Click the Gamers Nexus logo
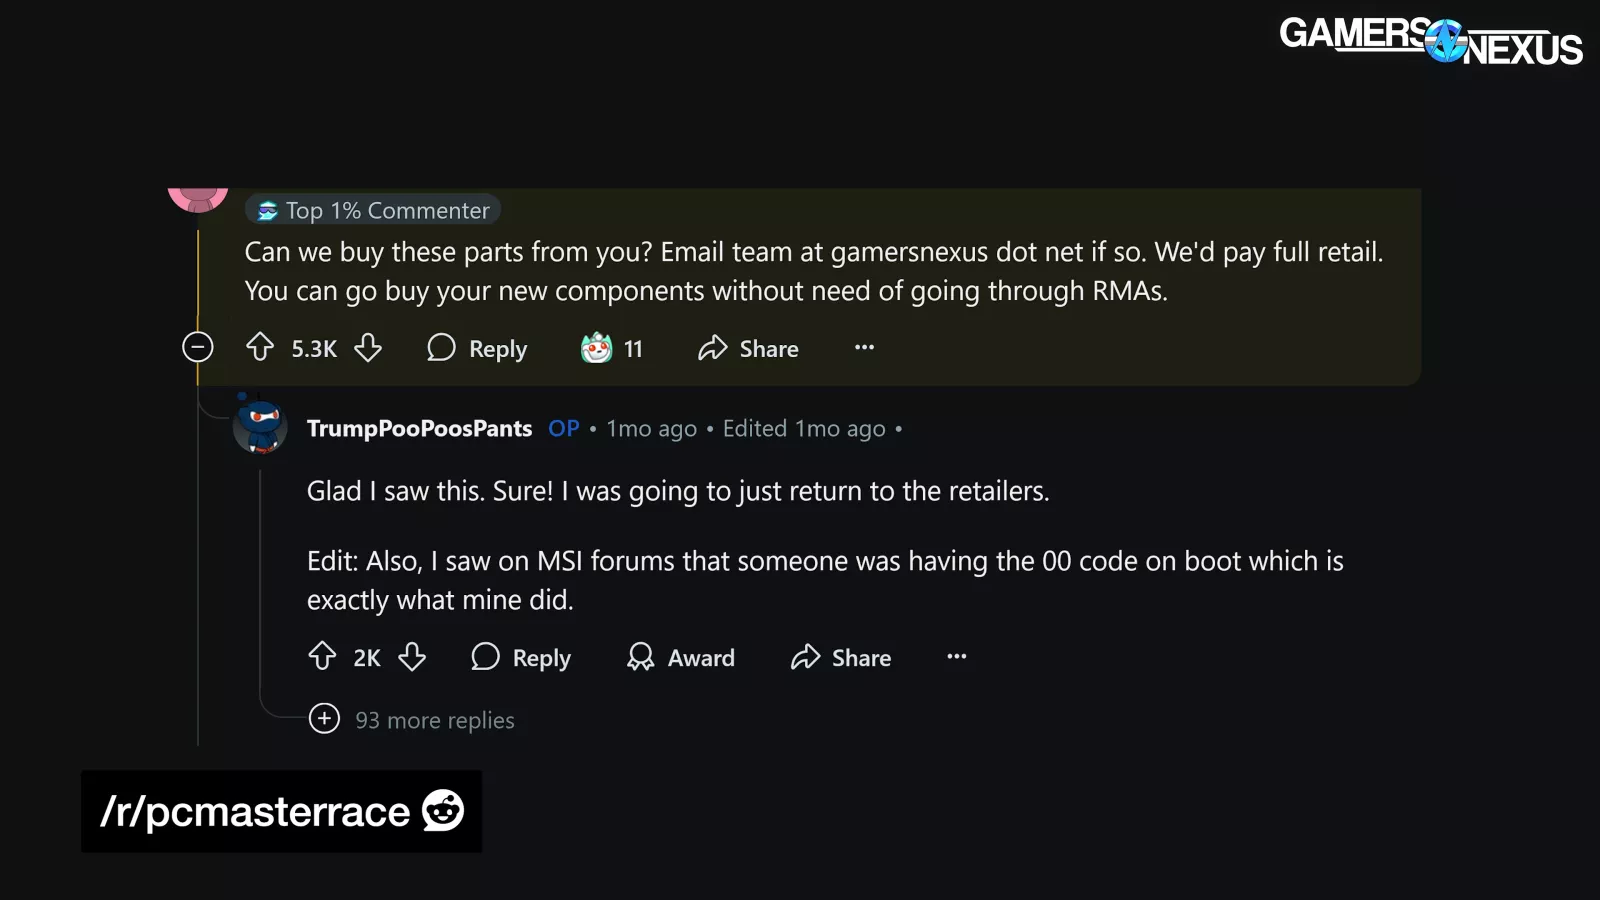 coord(1430,41)
